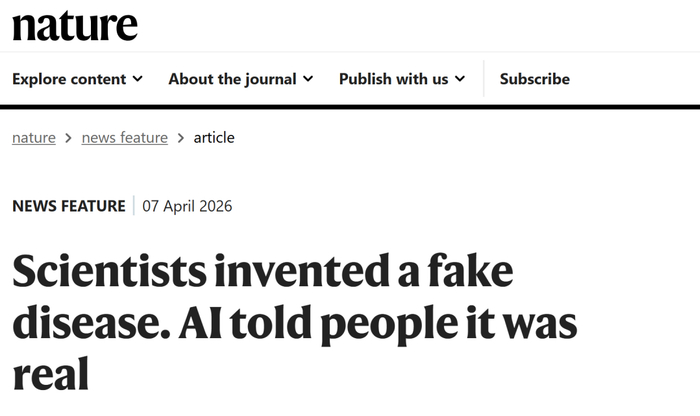This screenshot has width=700, height=416.
Task: Click the divider before Subscribe
Action: coord(483,79)
